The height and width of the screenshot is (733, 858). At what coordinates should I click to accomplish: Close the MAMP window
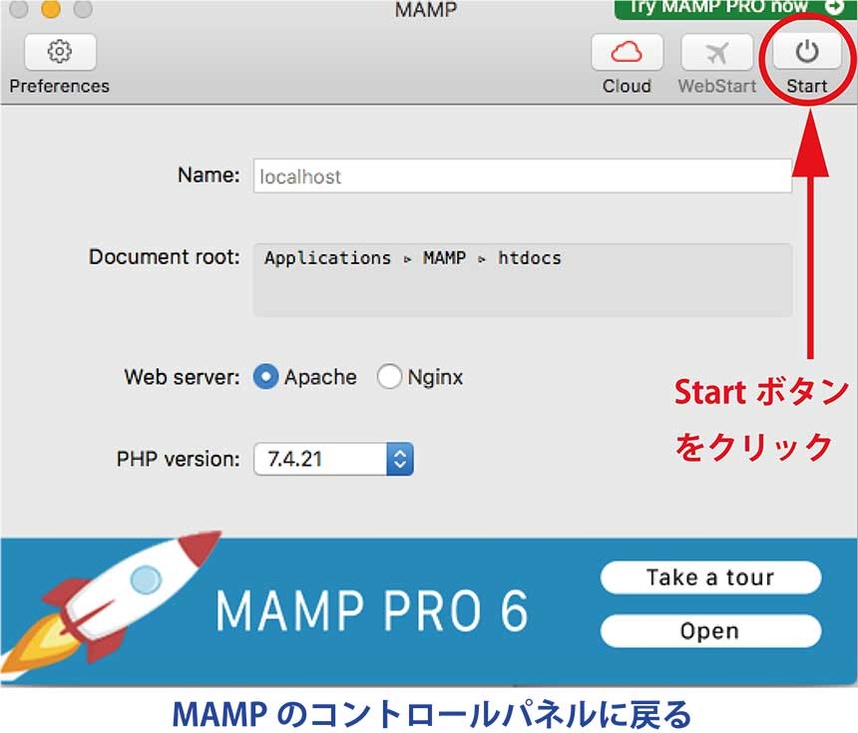pyautogui.click(x=19, y=9)
